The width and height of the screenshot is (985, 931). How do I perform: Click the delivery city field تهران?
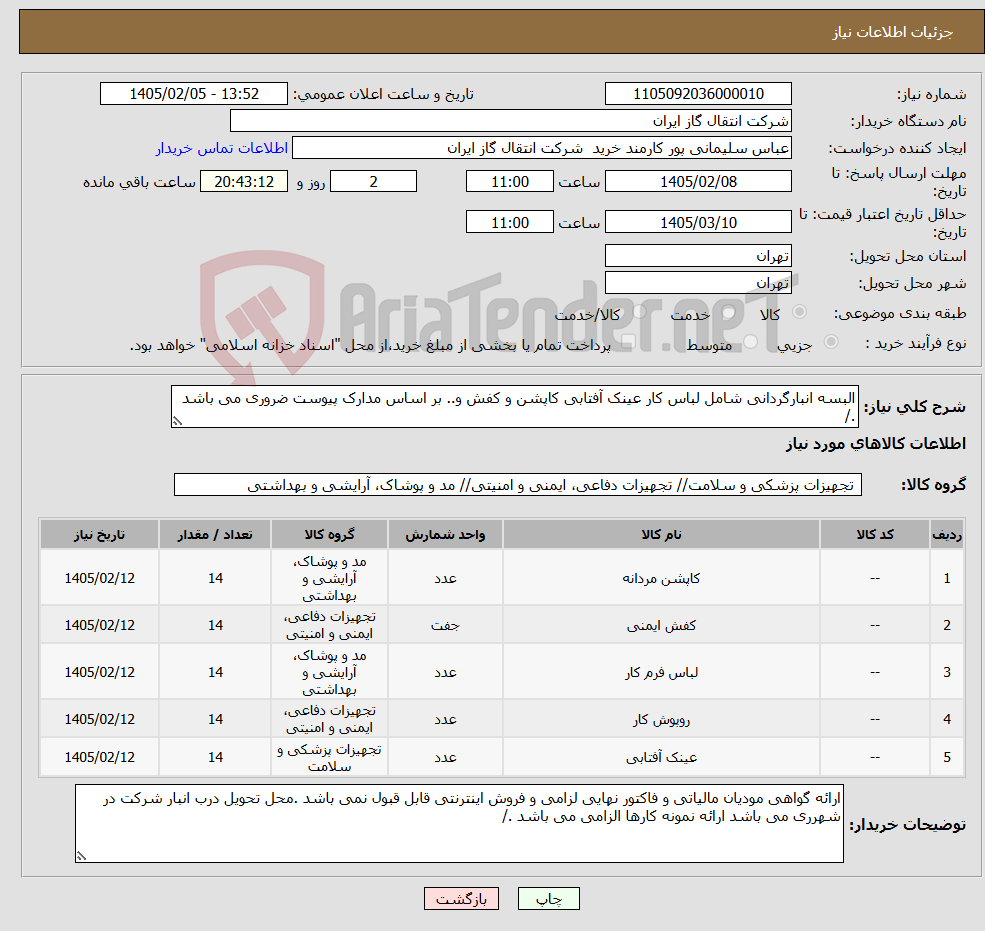pos(698,283)
